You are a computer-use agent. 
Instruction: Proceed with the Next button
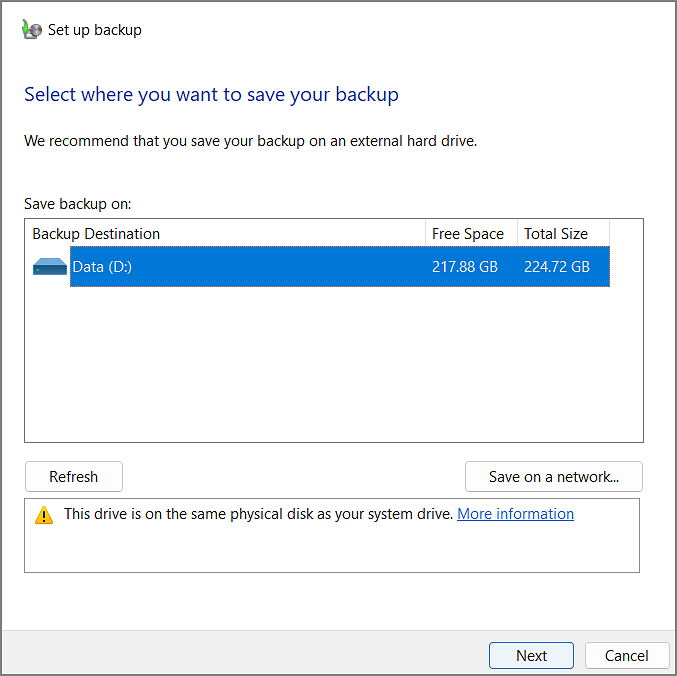pyautogui.click(x=531, y=656)
